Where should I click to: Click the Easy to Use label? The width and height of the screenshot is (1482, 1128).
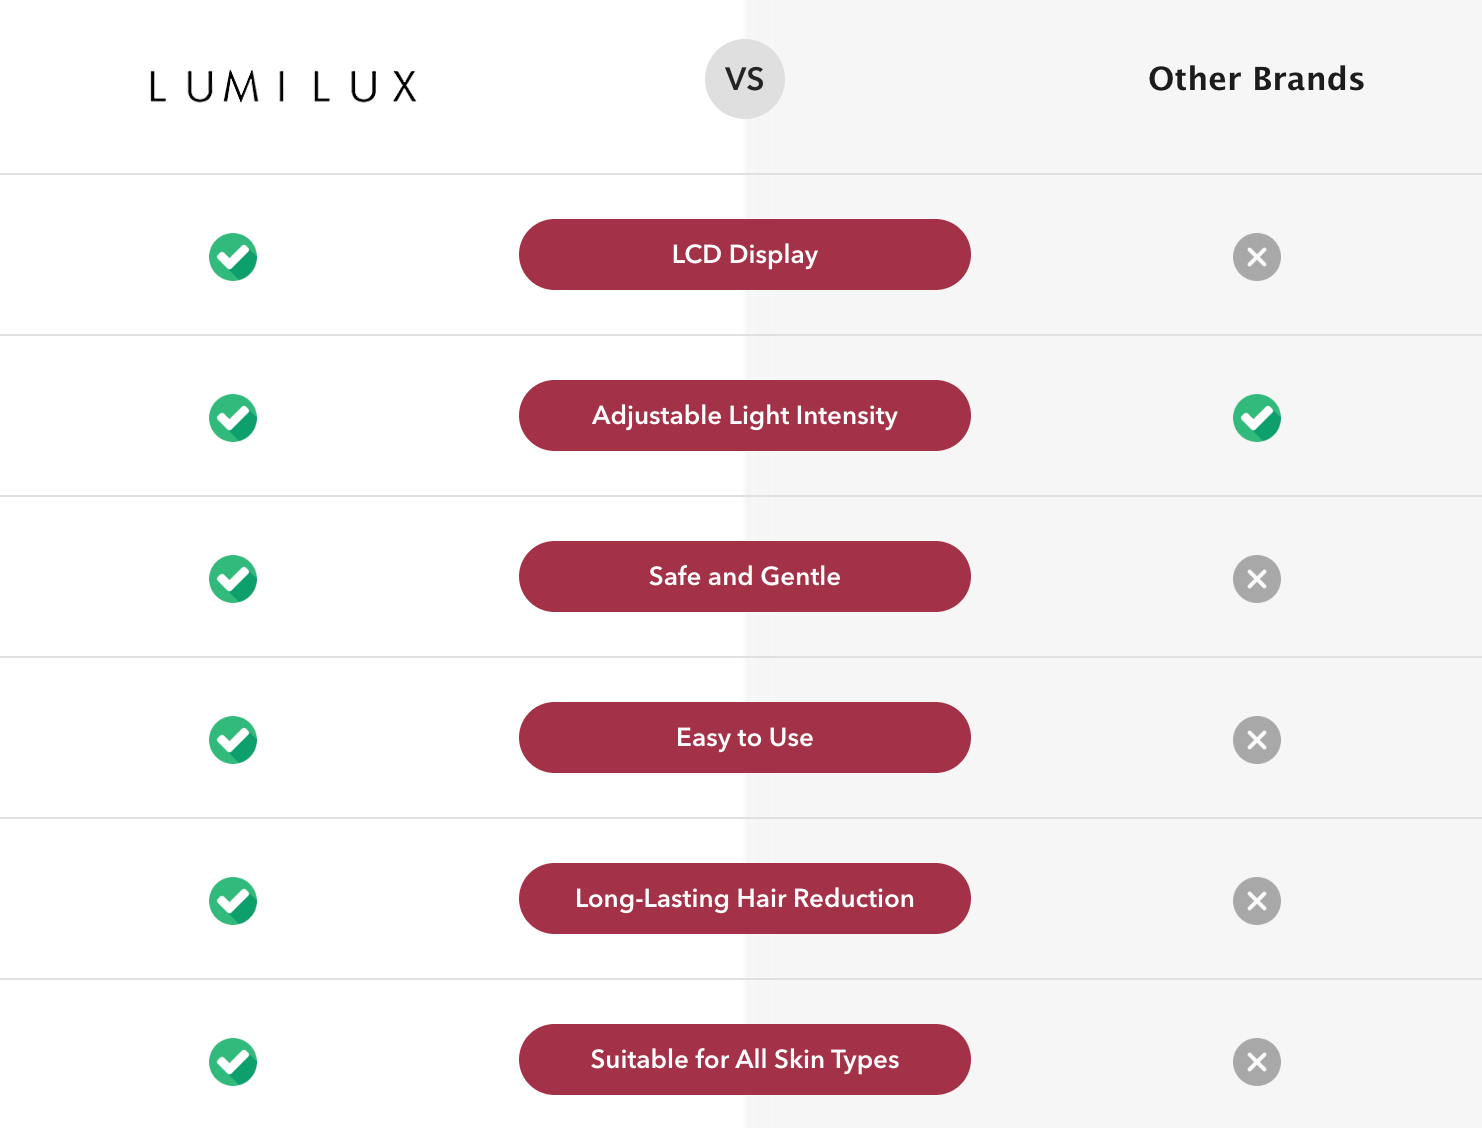click(x=745, y=738)
